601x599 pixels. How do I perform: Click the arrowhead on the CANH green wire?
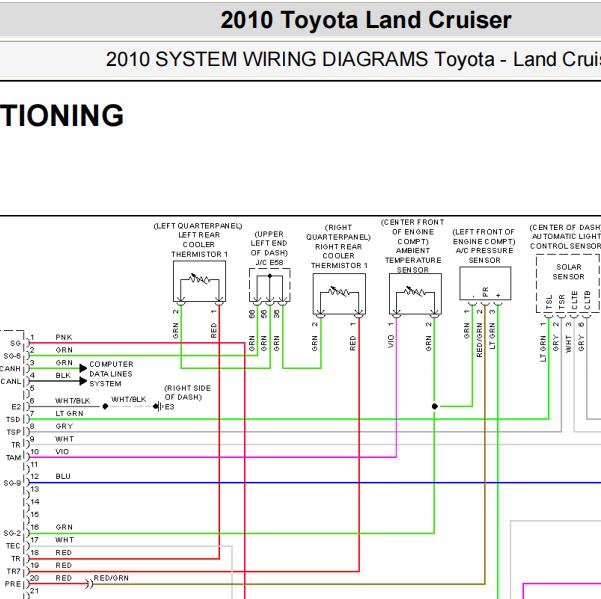point(83,368)
